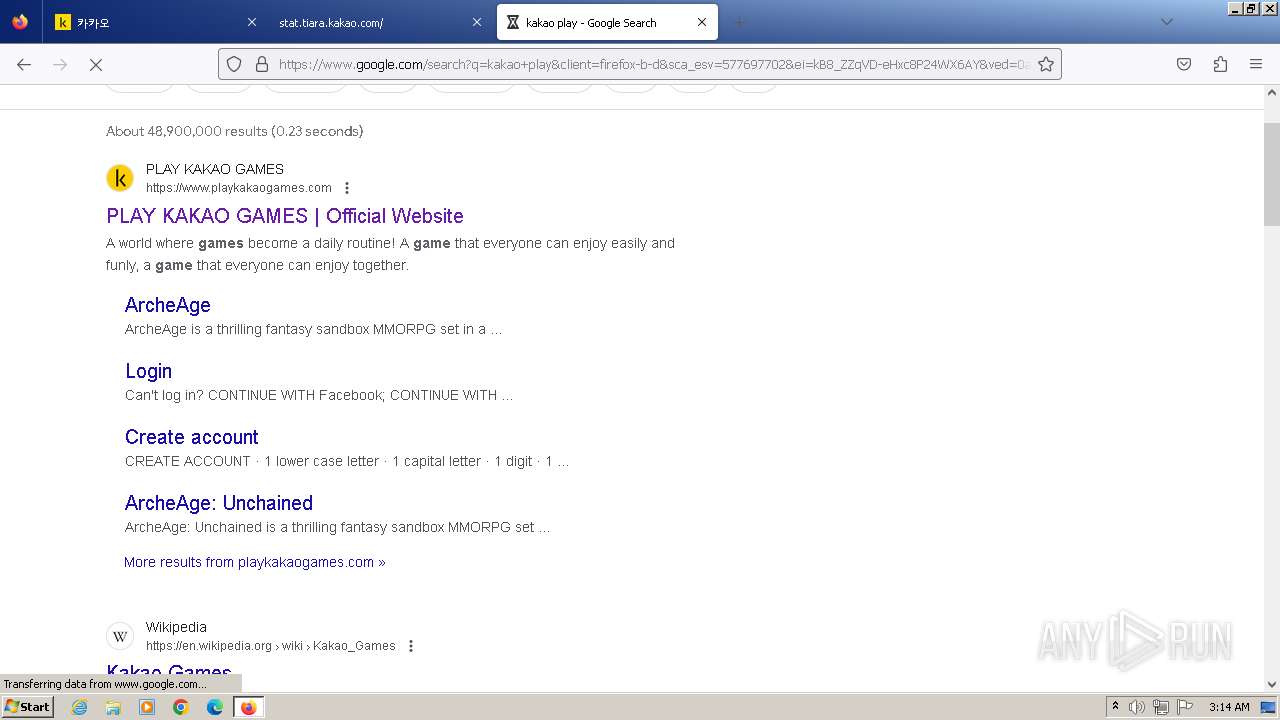
Task: Open the Firefox application menu
Action: click(x=1256, y=64)
